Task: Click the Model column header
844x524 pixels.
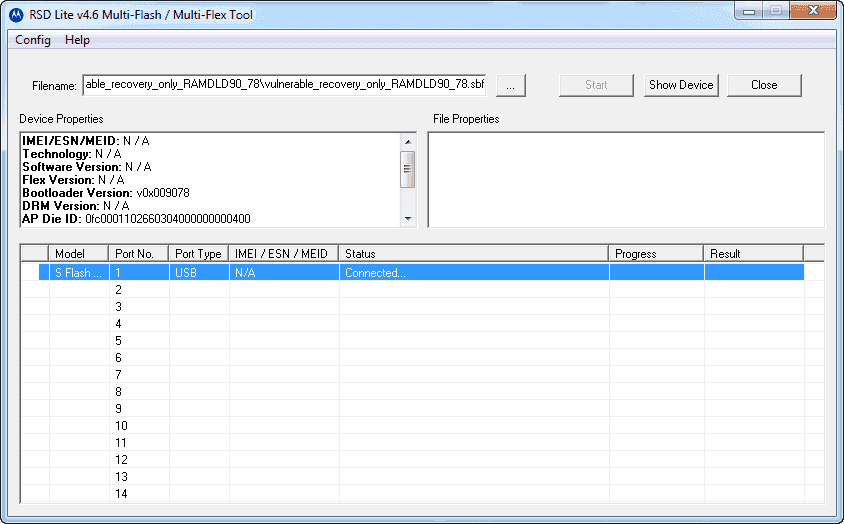Action: click(x=79, y=254)
